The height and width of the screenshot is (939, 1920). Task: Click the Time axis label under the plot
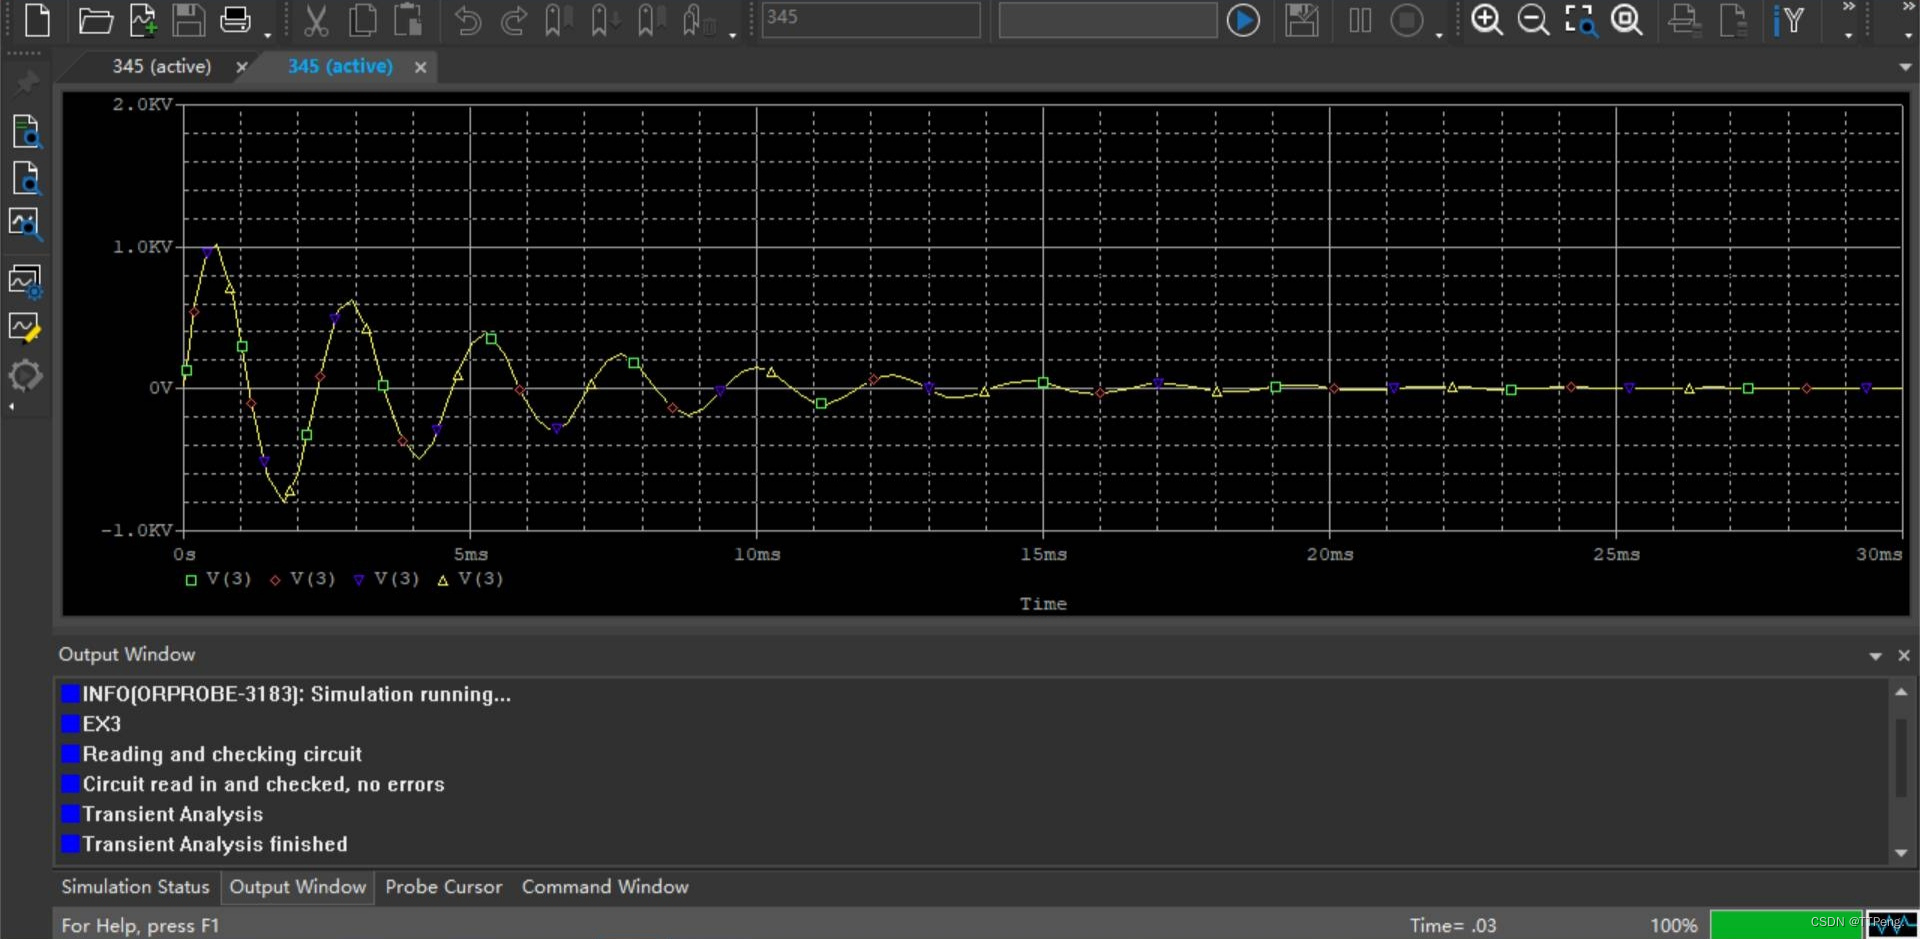coord(1043,604)
